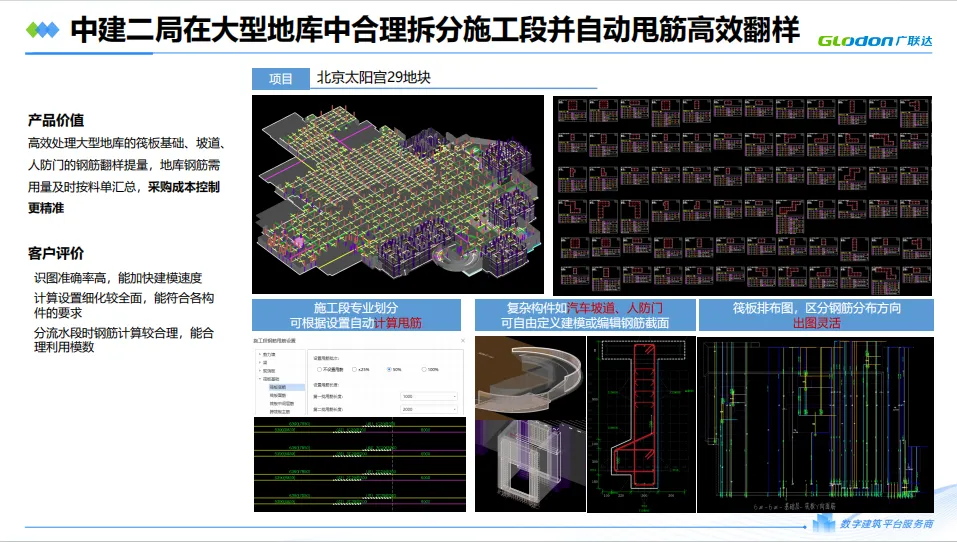Open the civil defense door rebar image
This screenshot has width=957, height=542.
click(x=530, y=465)
